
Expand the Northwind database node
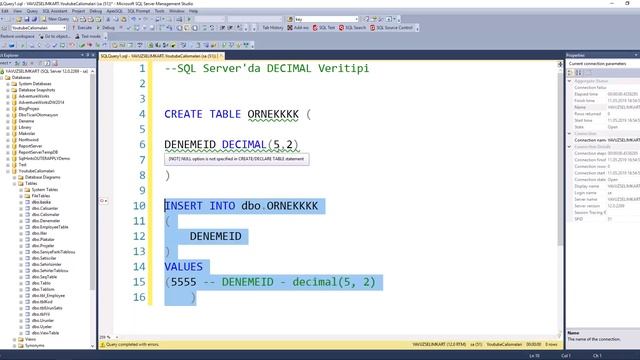8,140
